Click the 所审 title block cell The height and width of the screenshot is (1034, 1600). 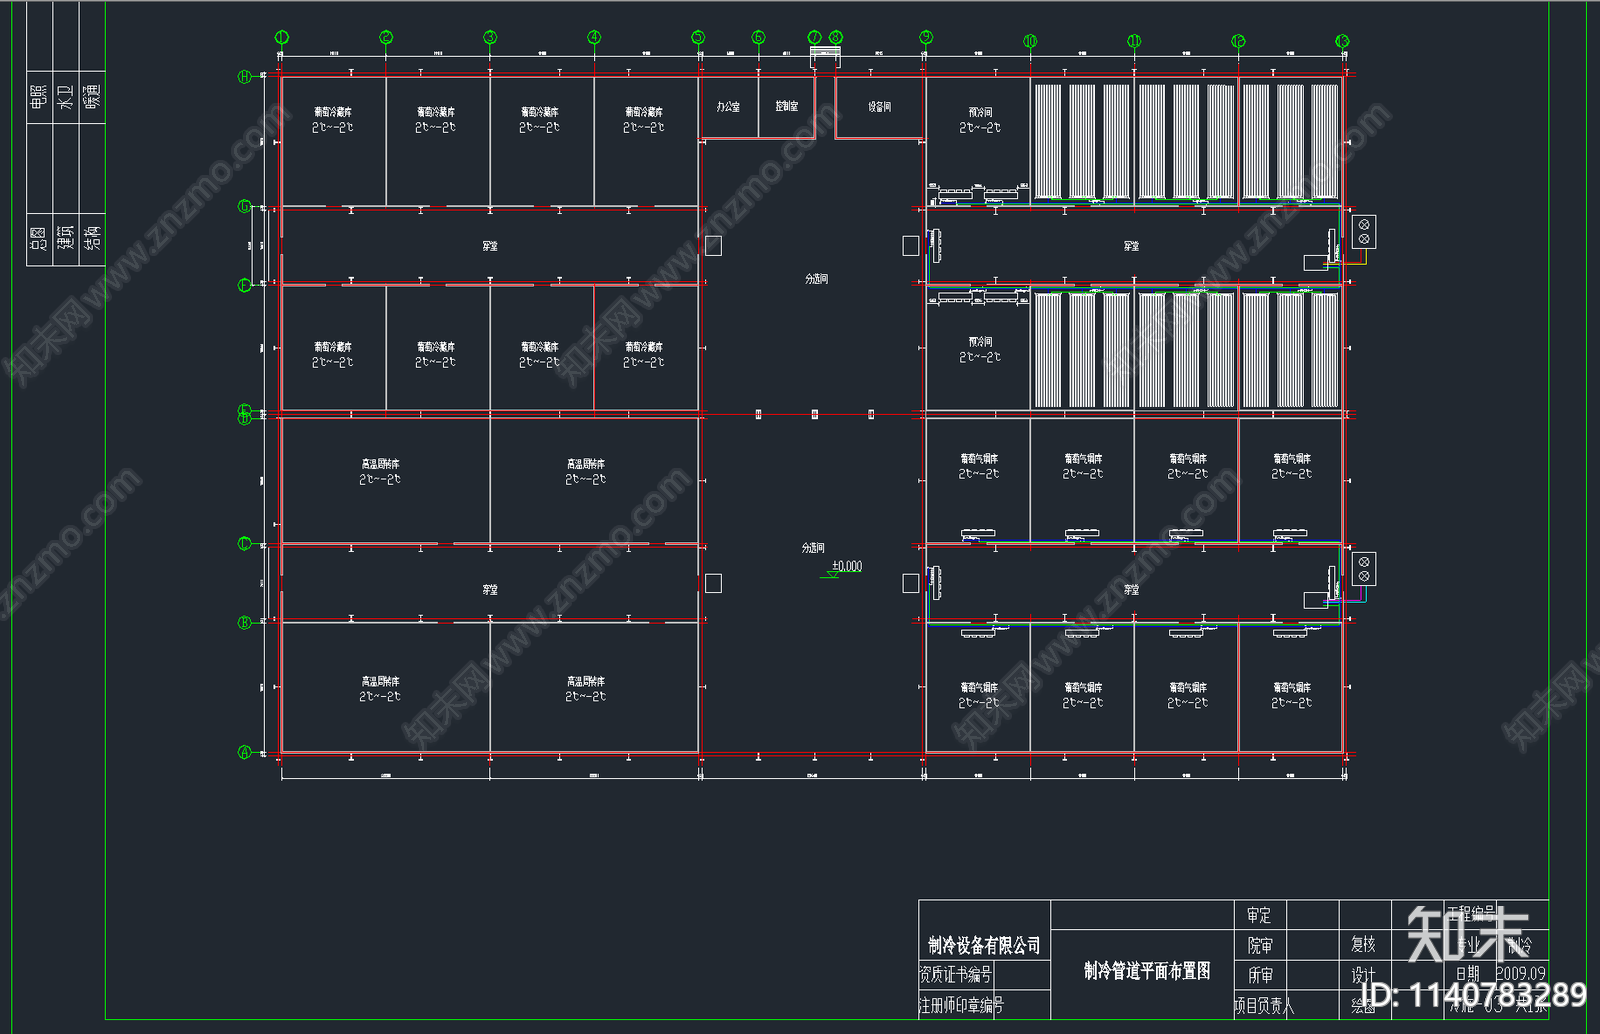point(1260,975)
